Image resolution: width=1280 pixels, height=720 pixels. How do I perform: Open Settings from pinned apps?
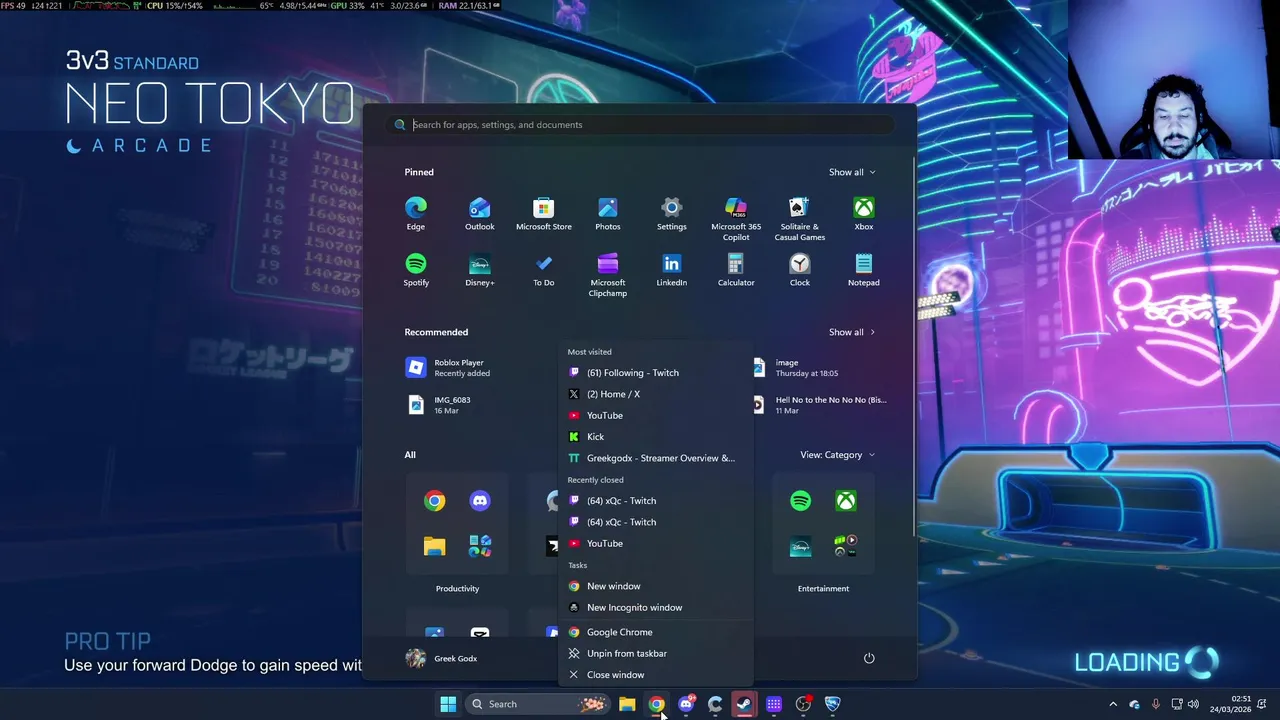[x=672, y=213]
